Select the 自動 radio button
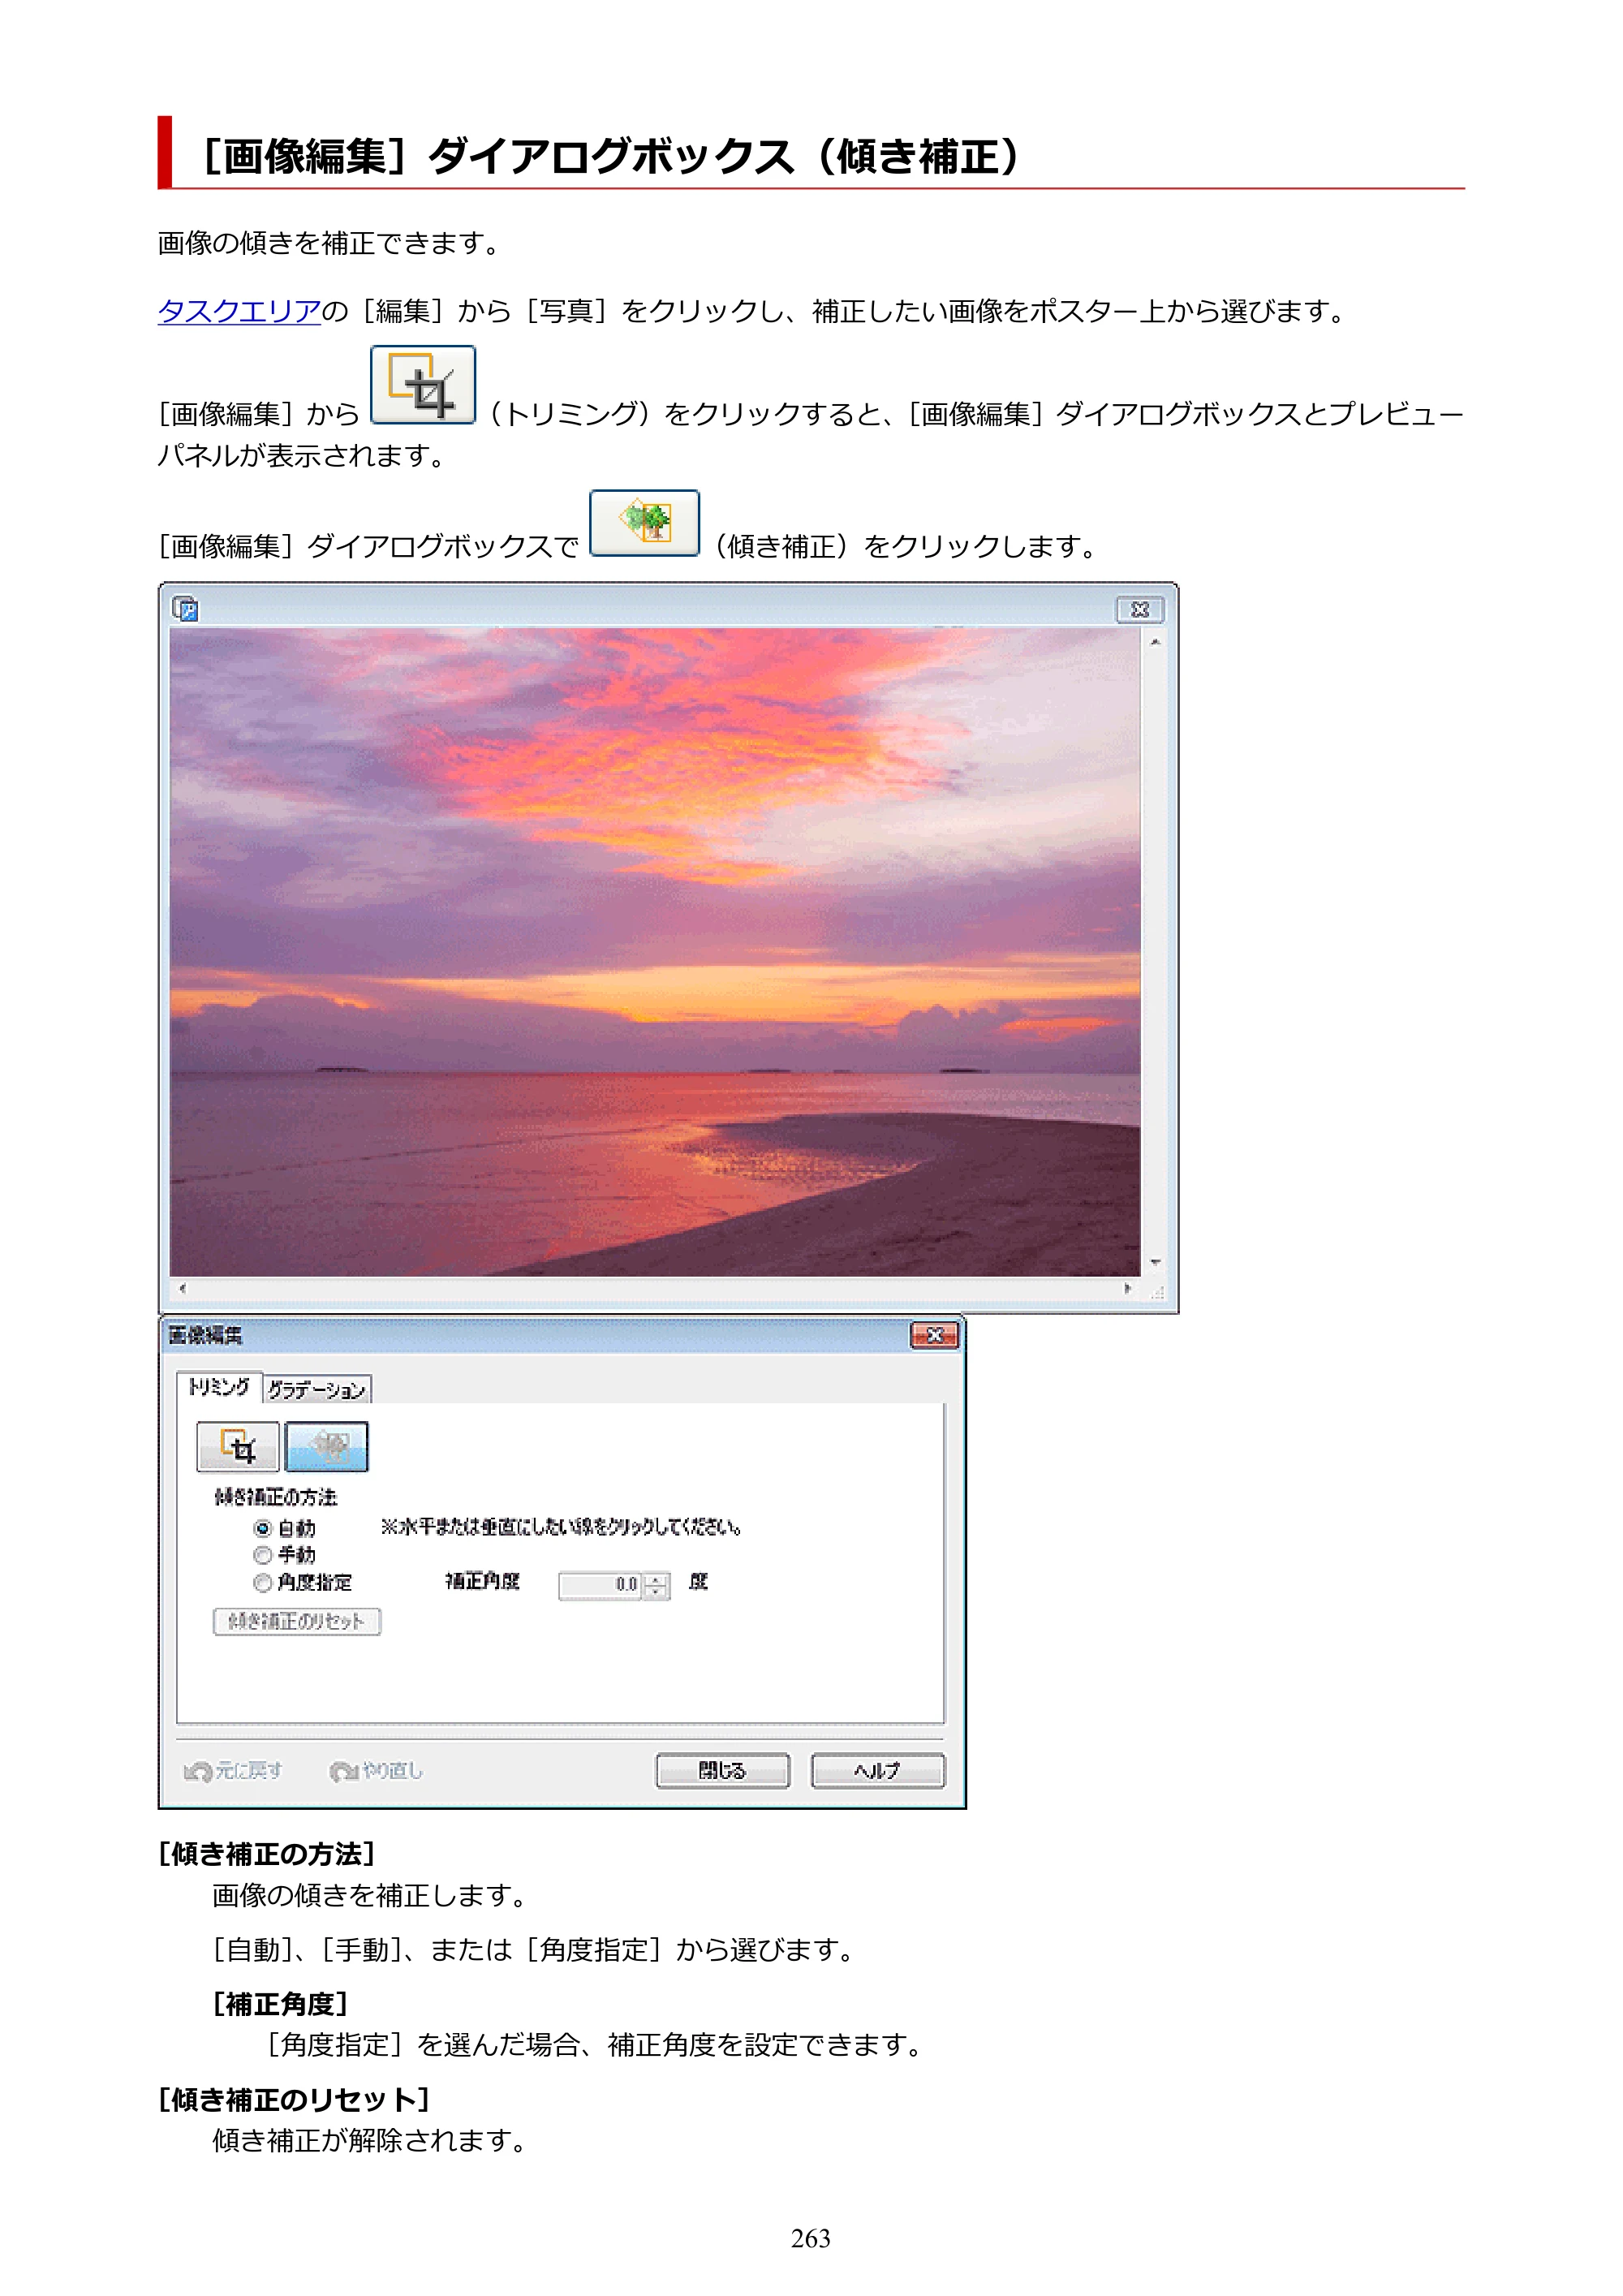 [263, 1528]
